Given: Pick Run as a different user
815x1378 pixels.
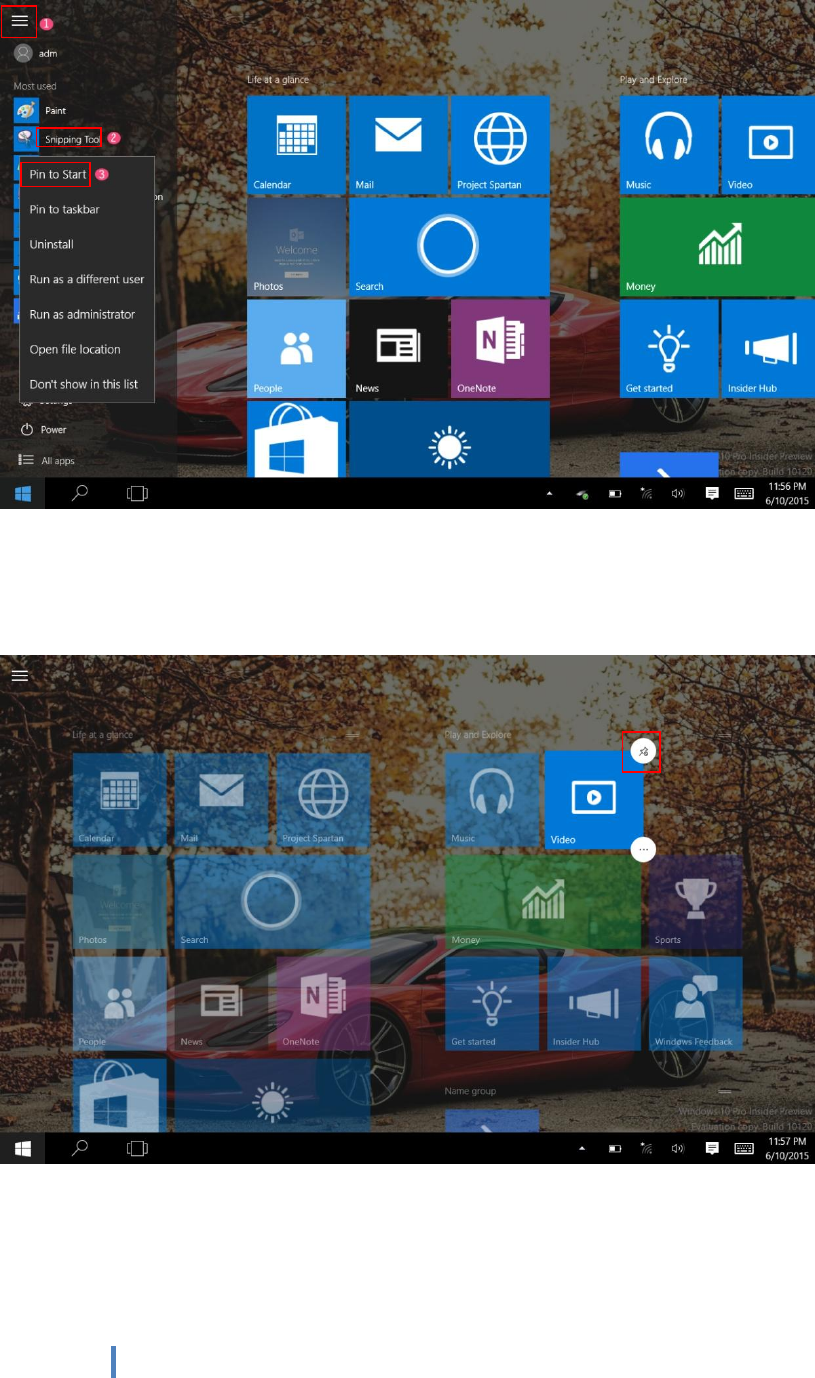Looking at the screenshot, I should coord(87,279).
